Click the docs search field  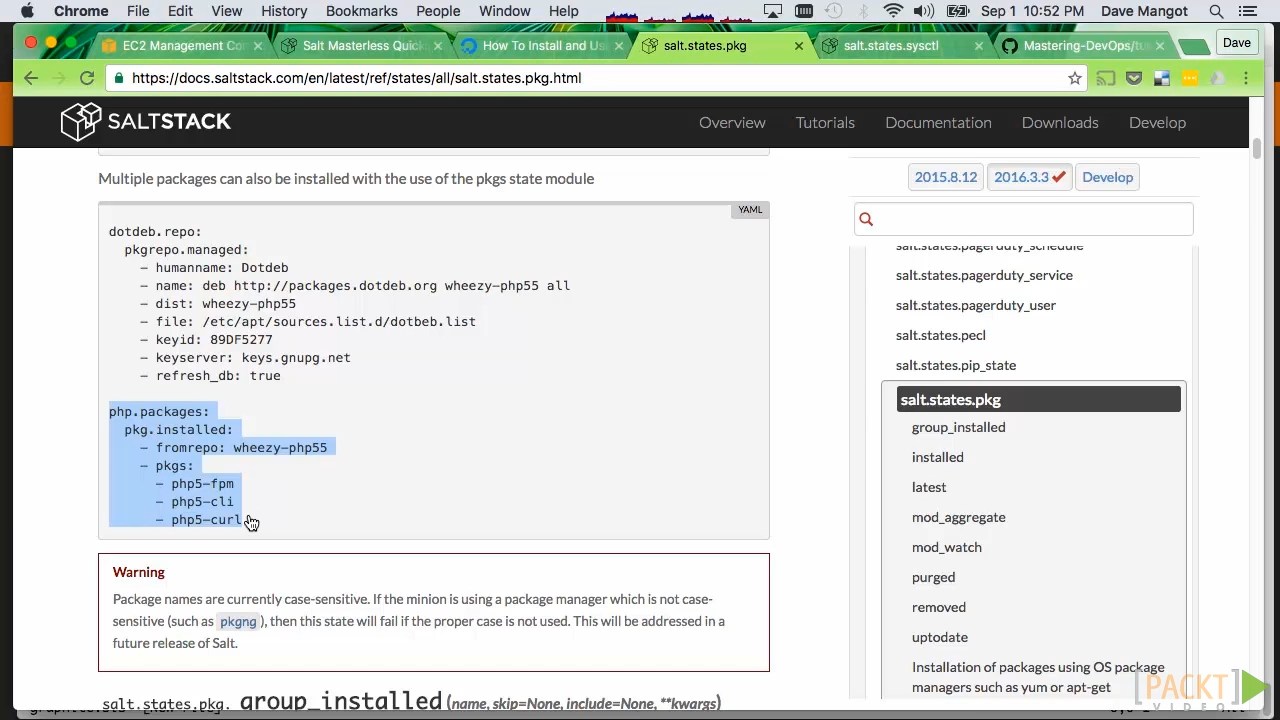tap(1023, 219)
